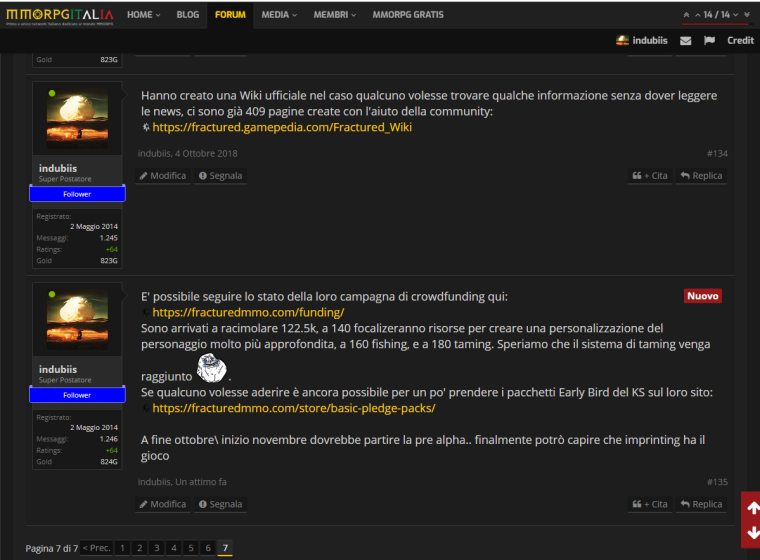Click avatar thumbnail on post #135
This screenshot has width=760, height=560.
coord(77,321)
